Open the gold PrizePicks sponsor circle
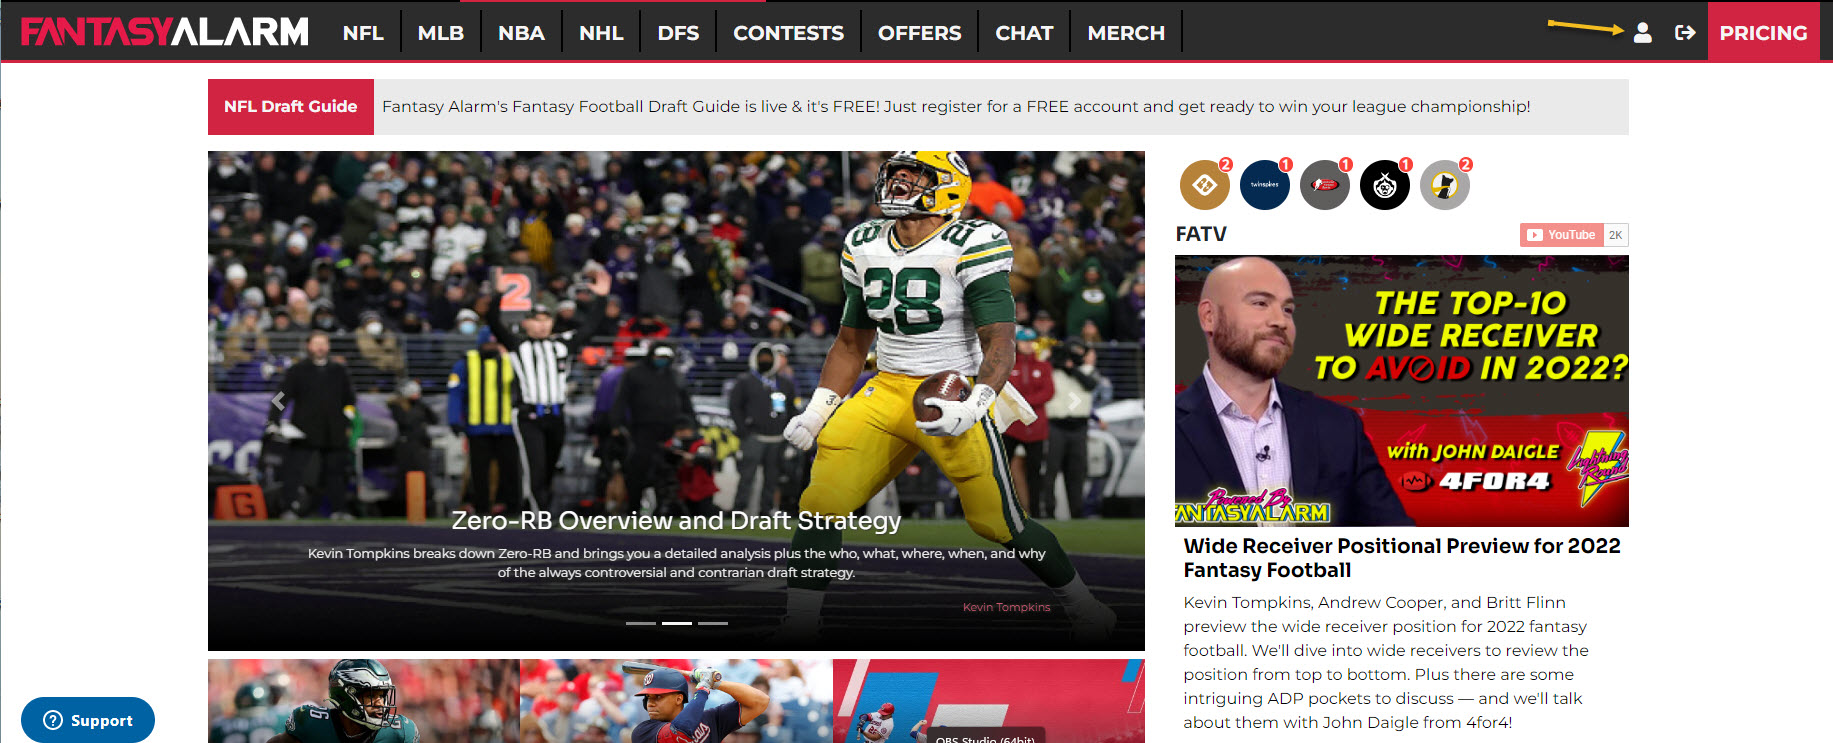1833x743 pixels. click(1205, 185)
